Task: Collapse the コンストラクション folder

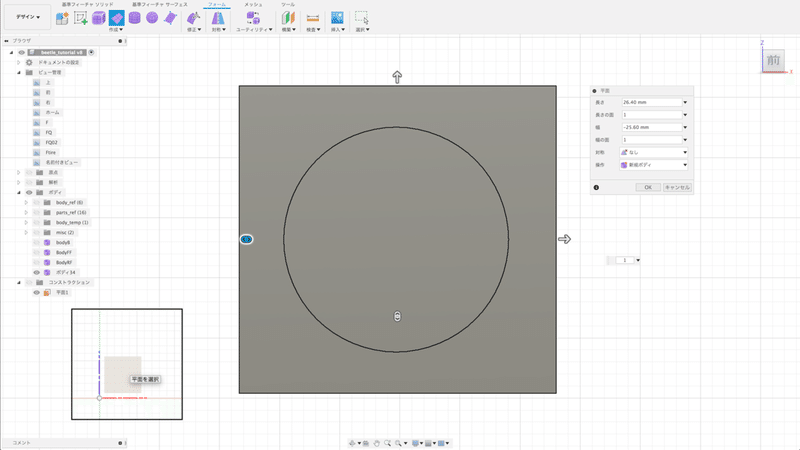Action: pos(19,282)
